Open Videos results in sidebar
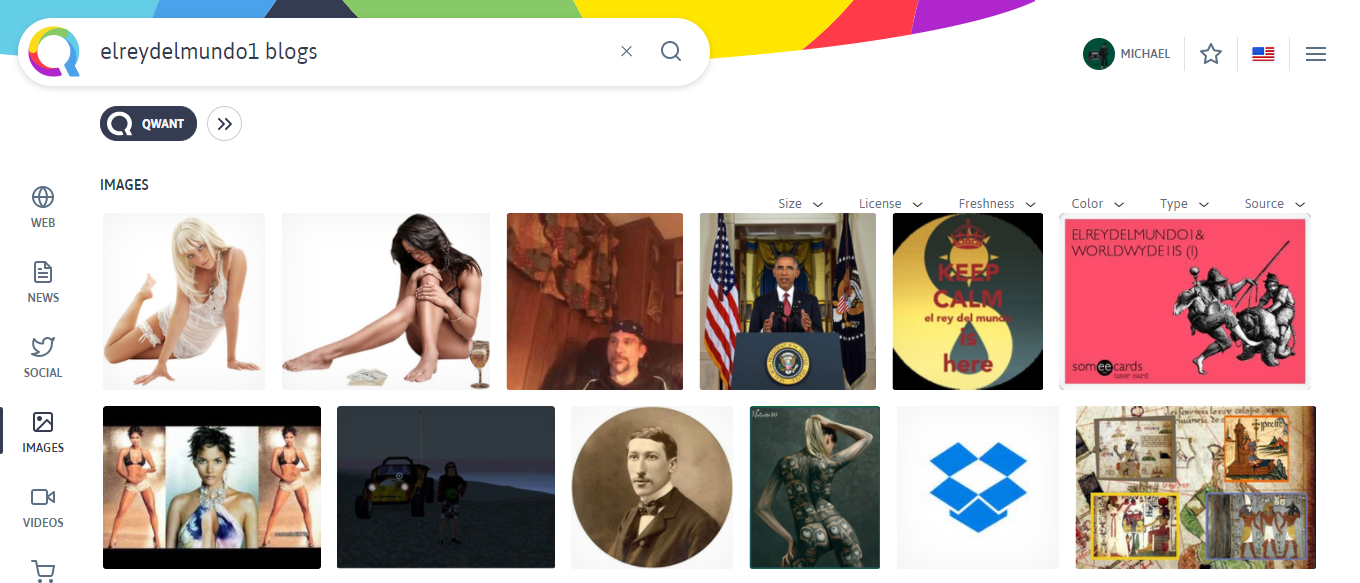 coord(43,507)
